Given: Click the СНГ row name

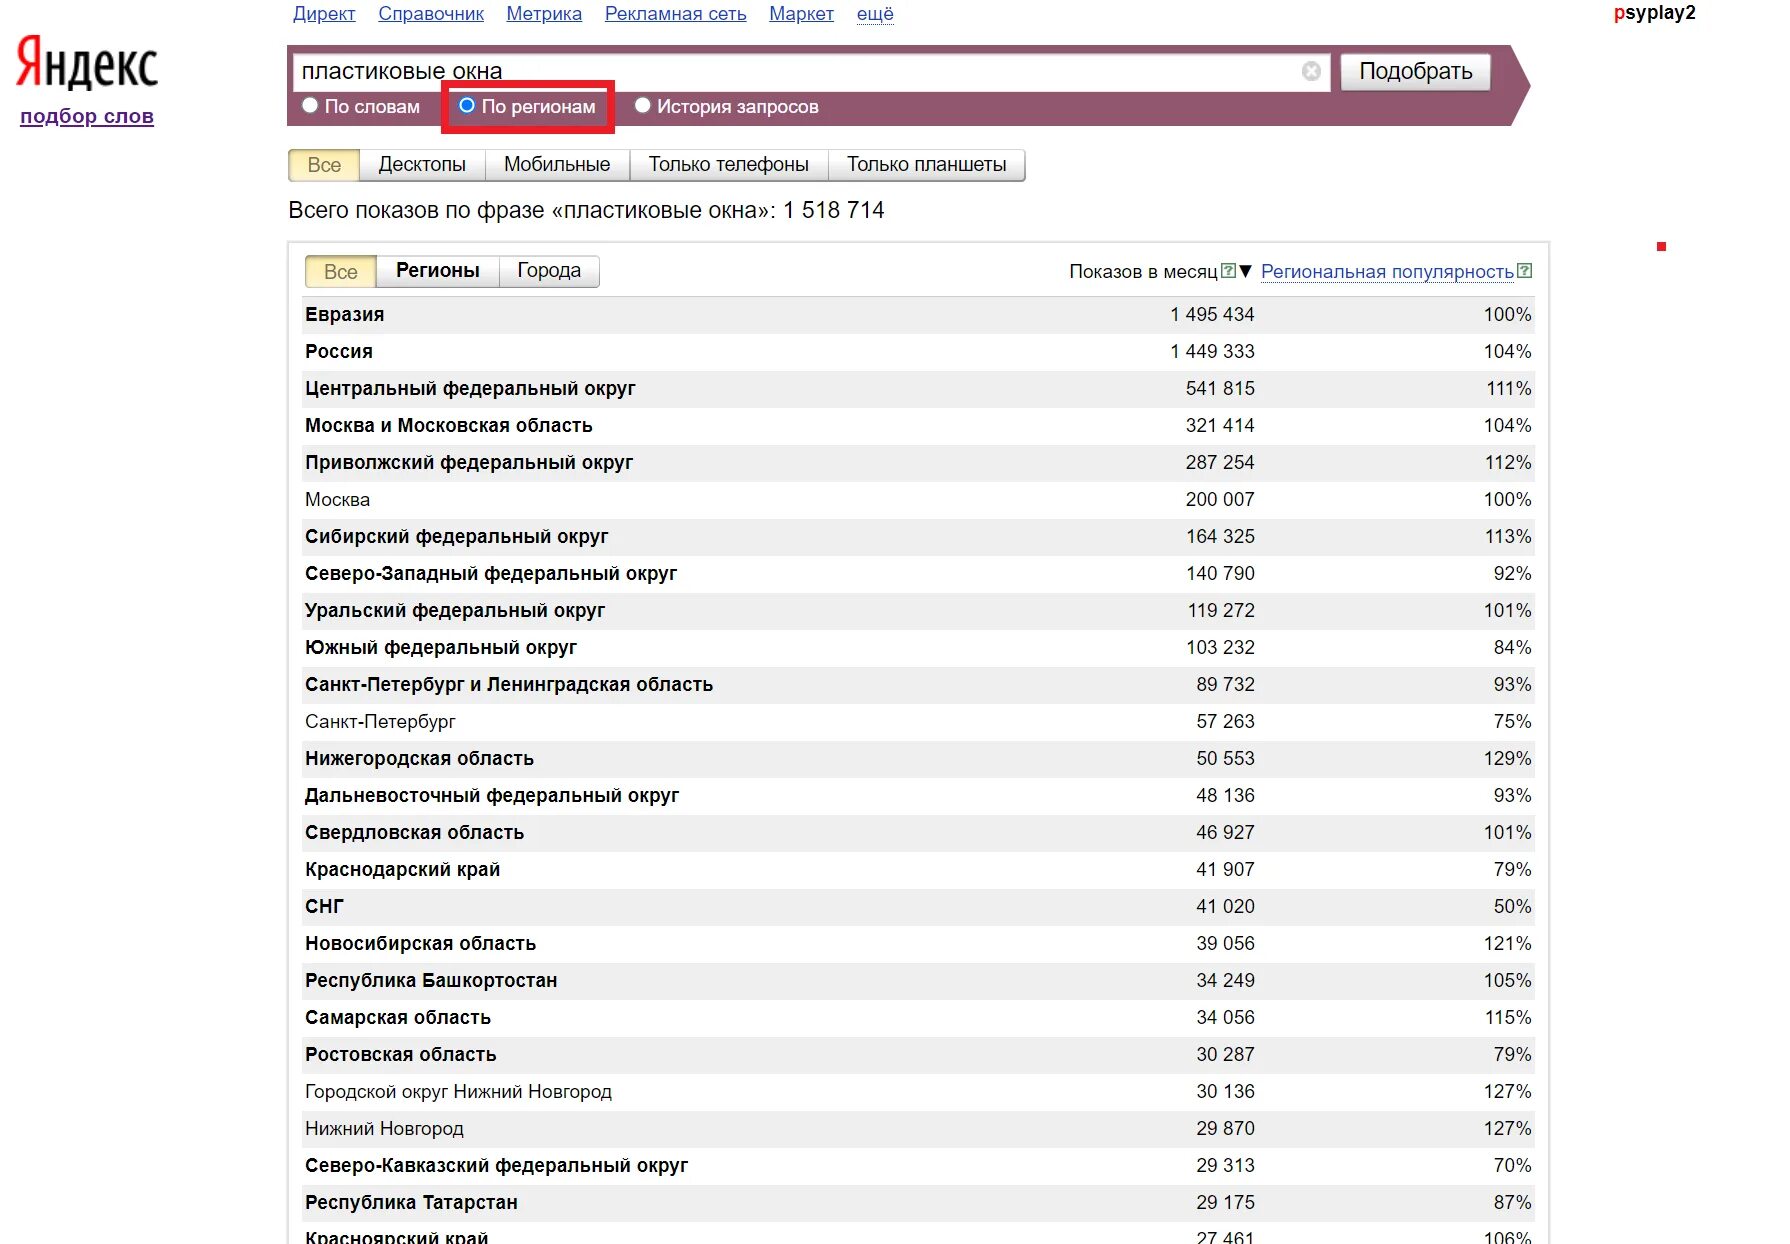Looking at the screenshot, I should [x=324, y=906].
